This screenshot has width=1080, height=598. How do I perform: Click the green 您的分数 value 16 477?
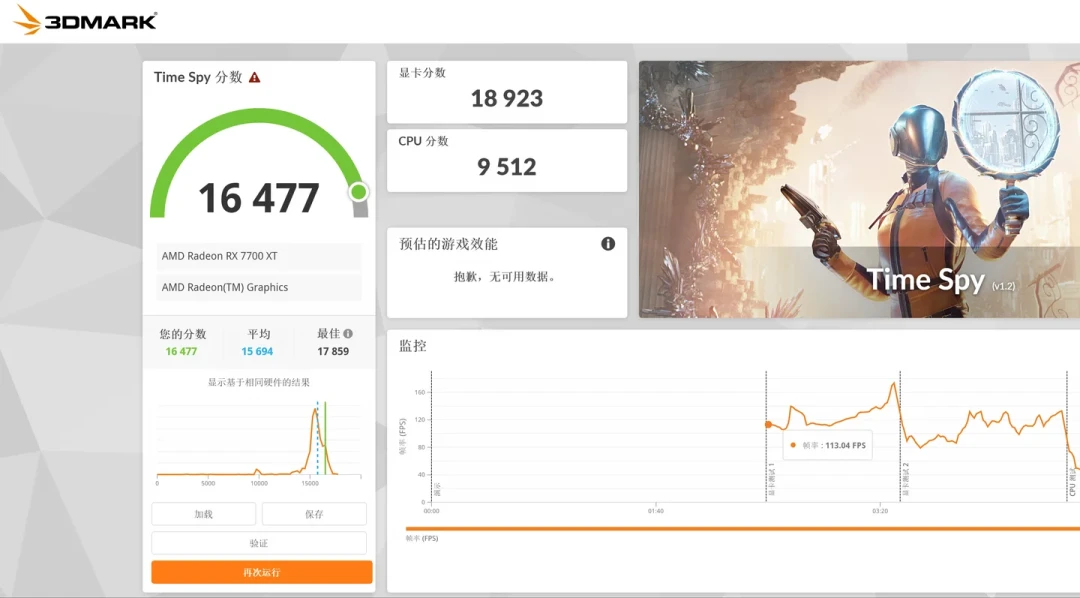click(x=181, y=351)
